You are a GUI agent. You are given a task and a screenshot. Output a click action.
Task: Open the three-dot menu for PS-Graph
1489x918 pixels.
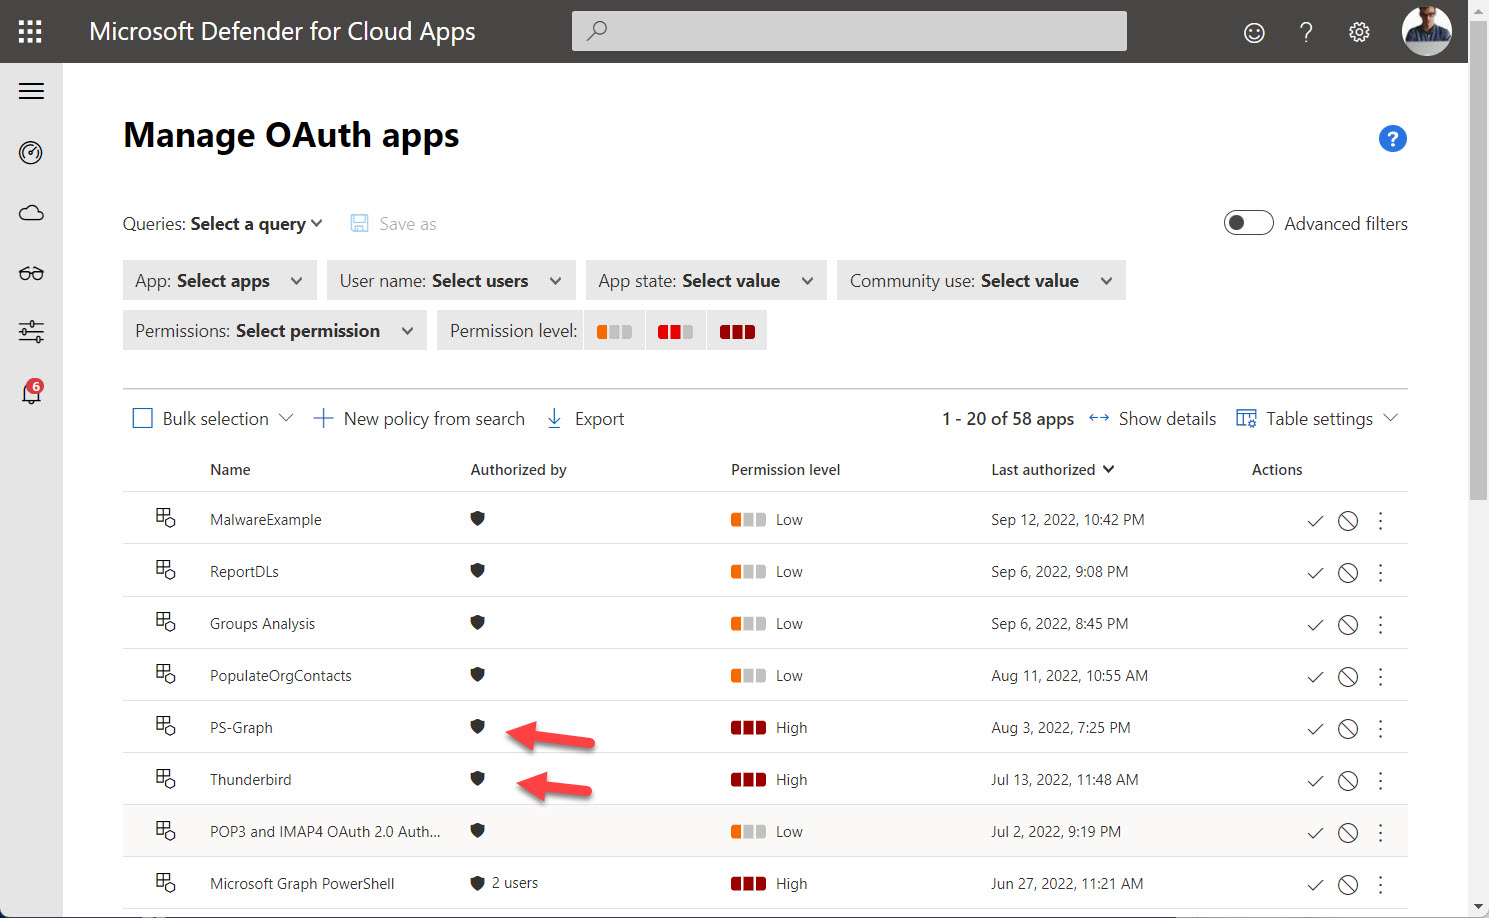(1380, 728)
